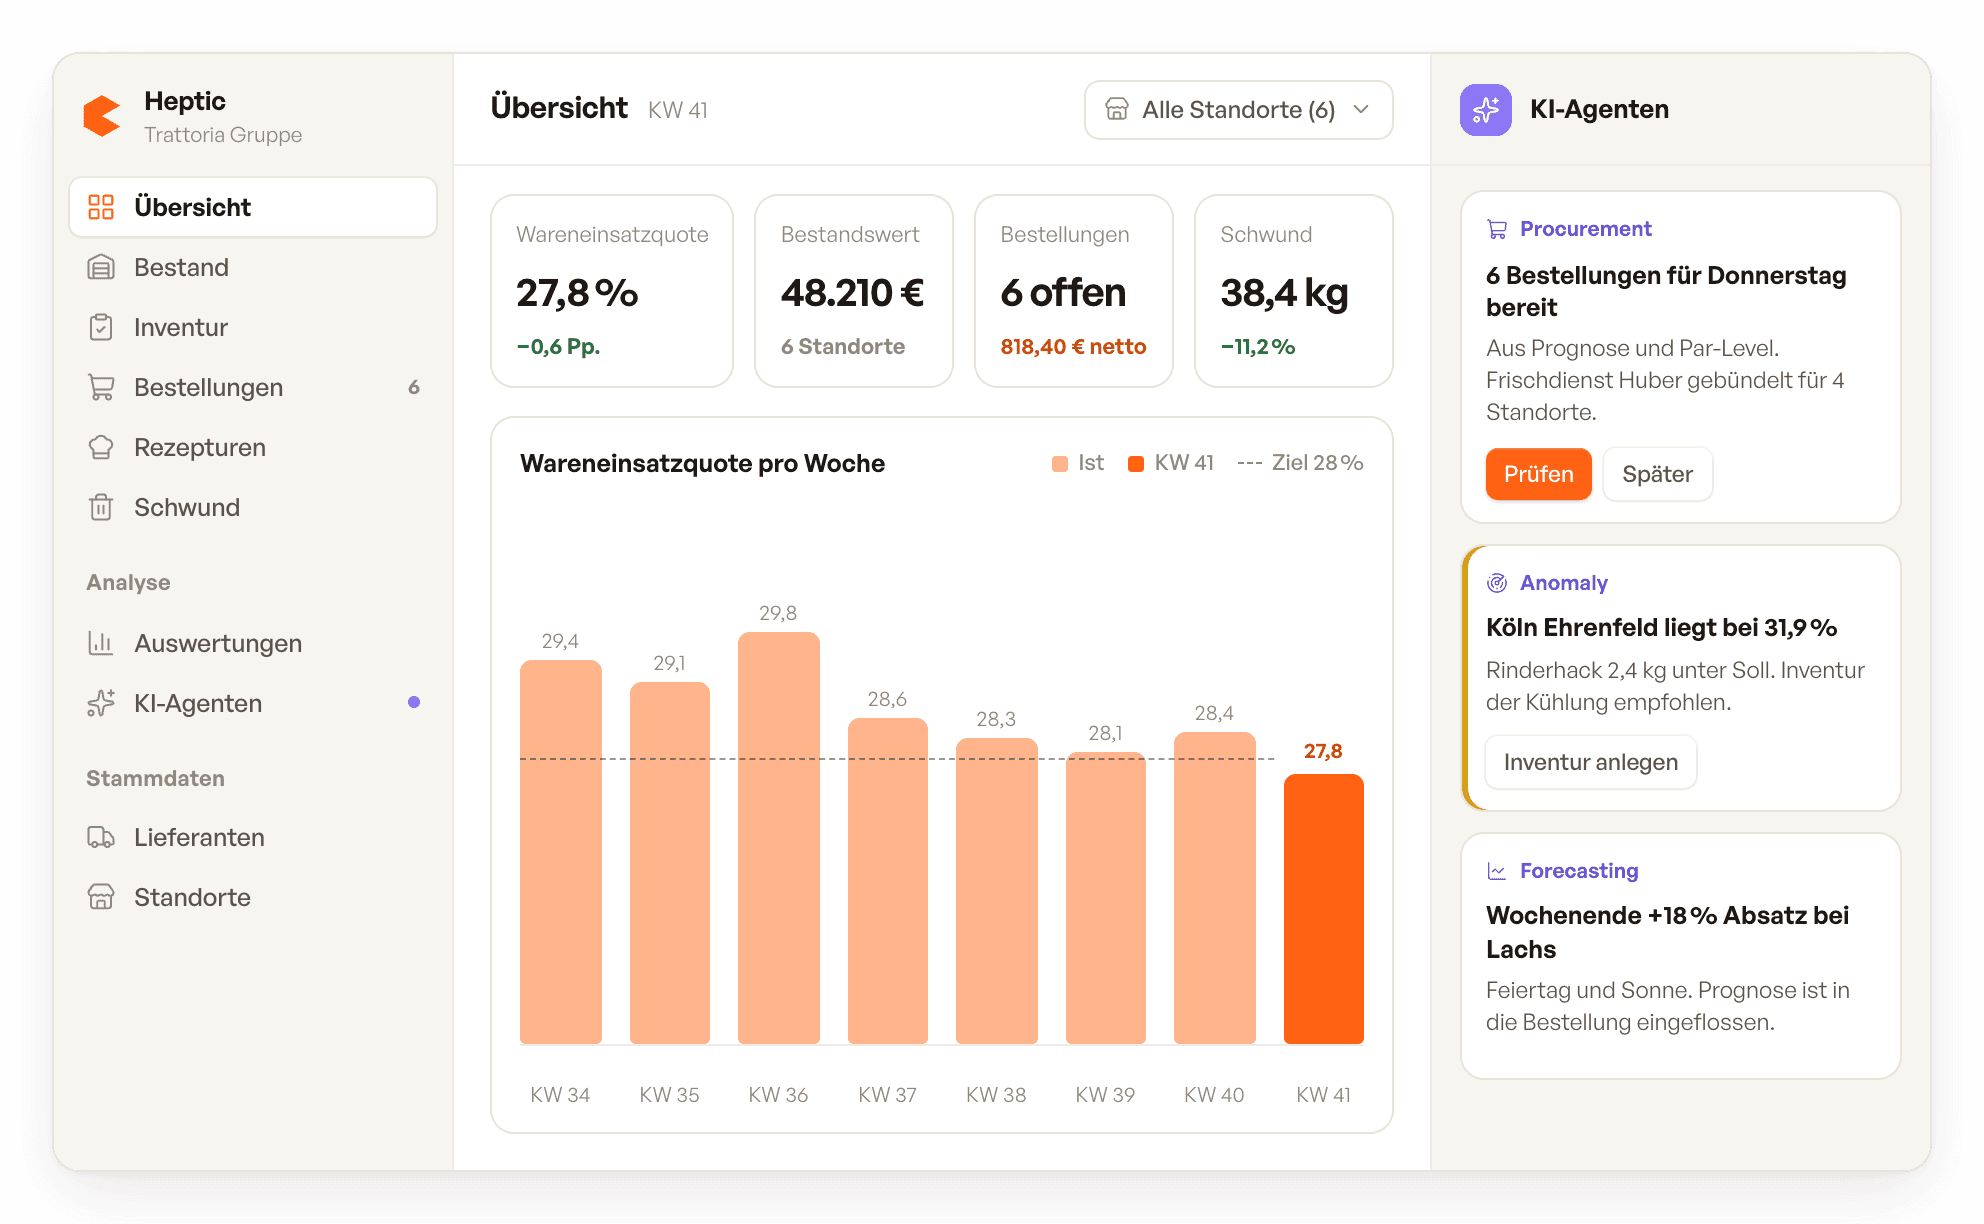Click the Standorte store icon in sidebar
The width and height of the screenshot is (1984, 1224).
[101, 897]
